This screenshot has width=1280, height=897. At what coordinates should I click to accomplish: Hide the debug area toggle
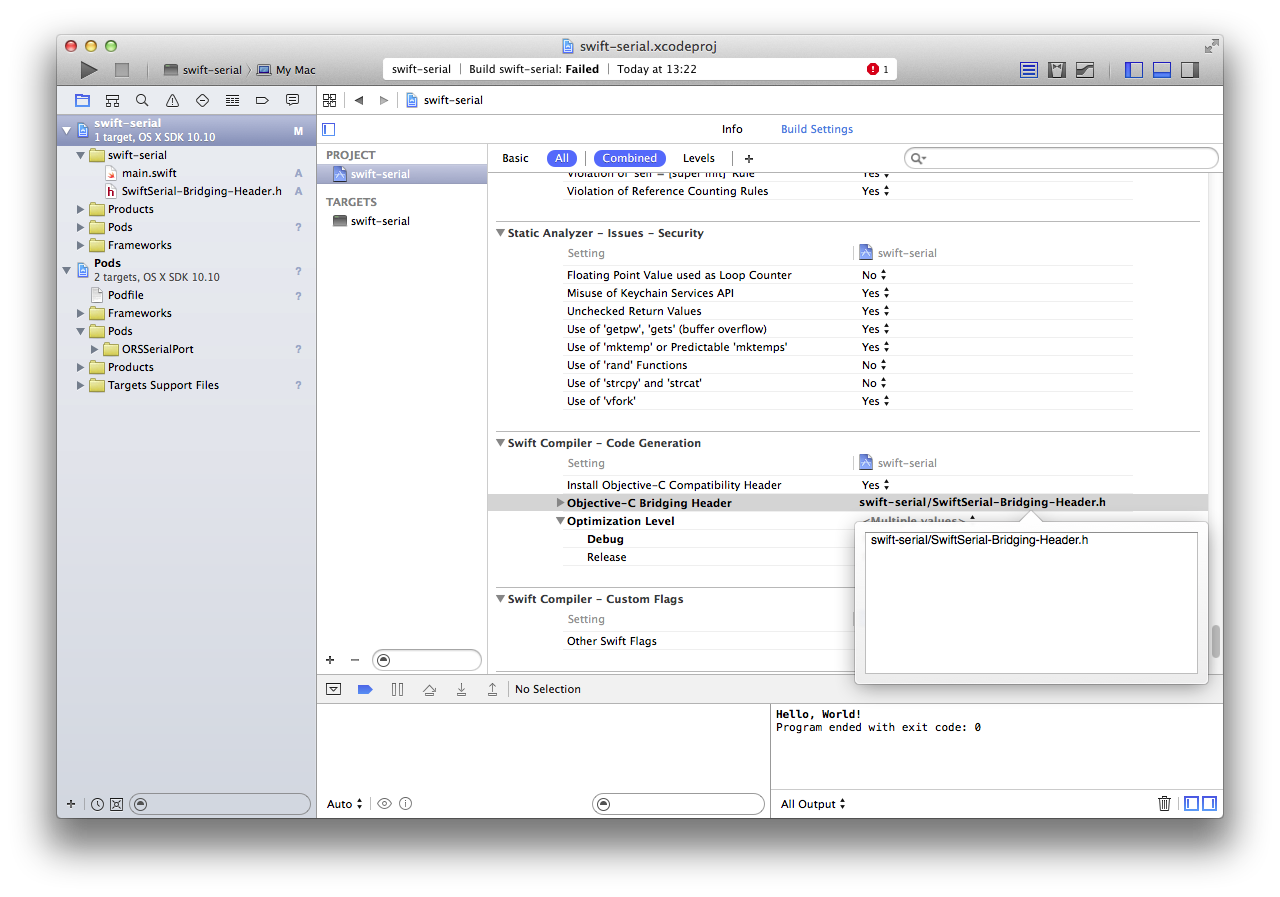pos(334,689)
